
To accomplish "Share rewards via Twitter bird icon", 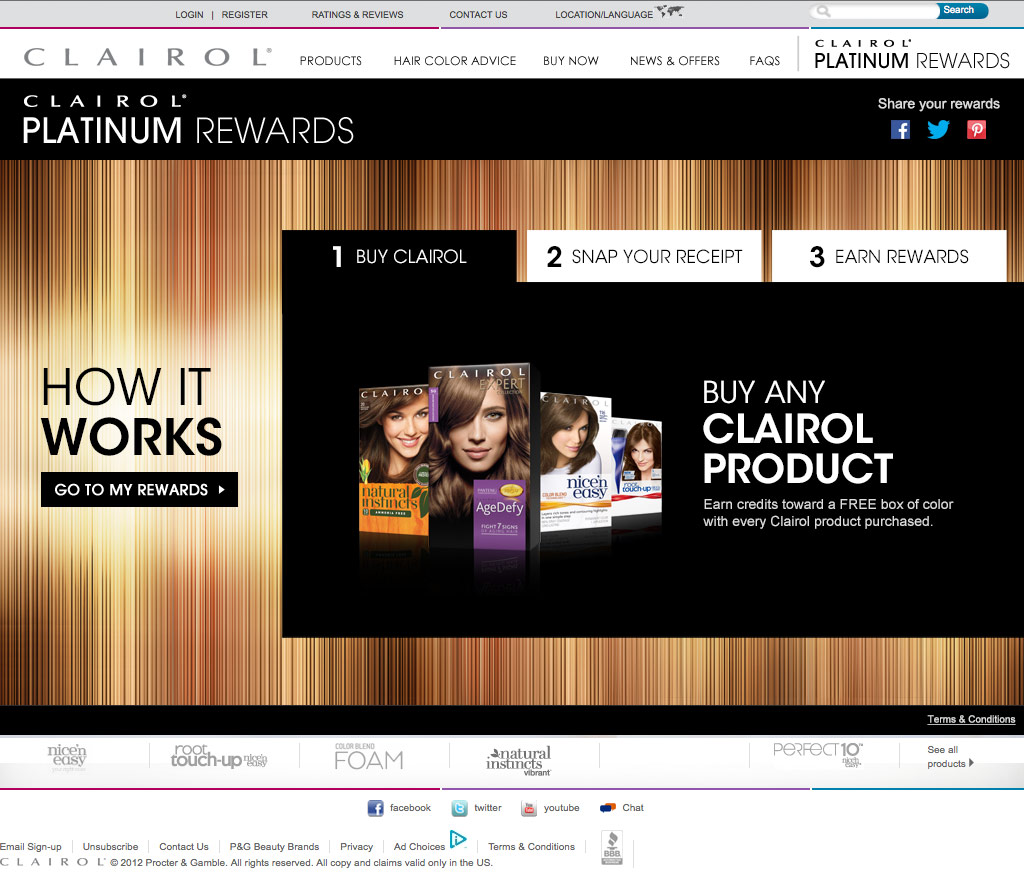I will tap(938, 129).
